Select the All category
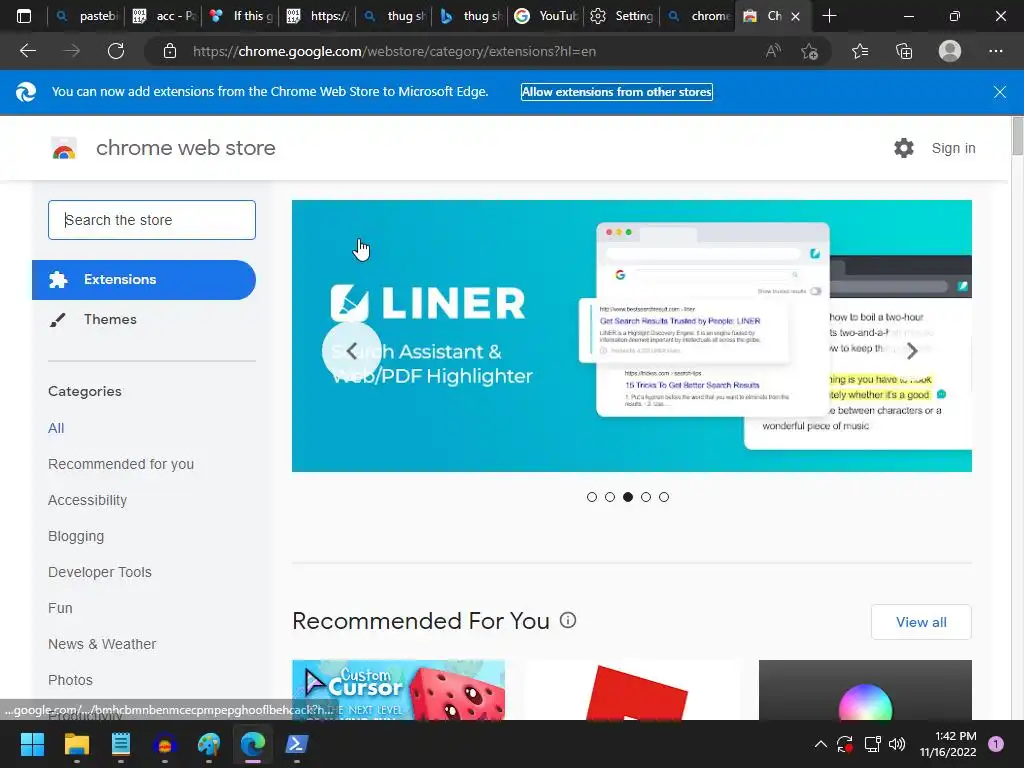Image resolution: width=1024 pixels, height=768 pixels. [x=56, y=428]
